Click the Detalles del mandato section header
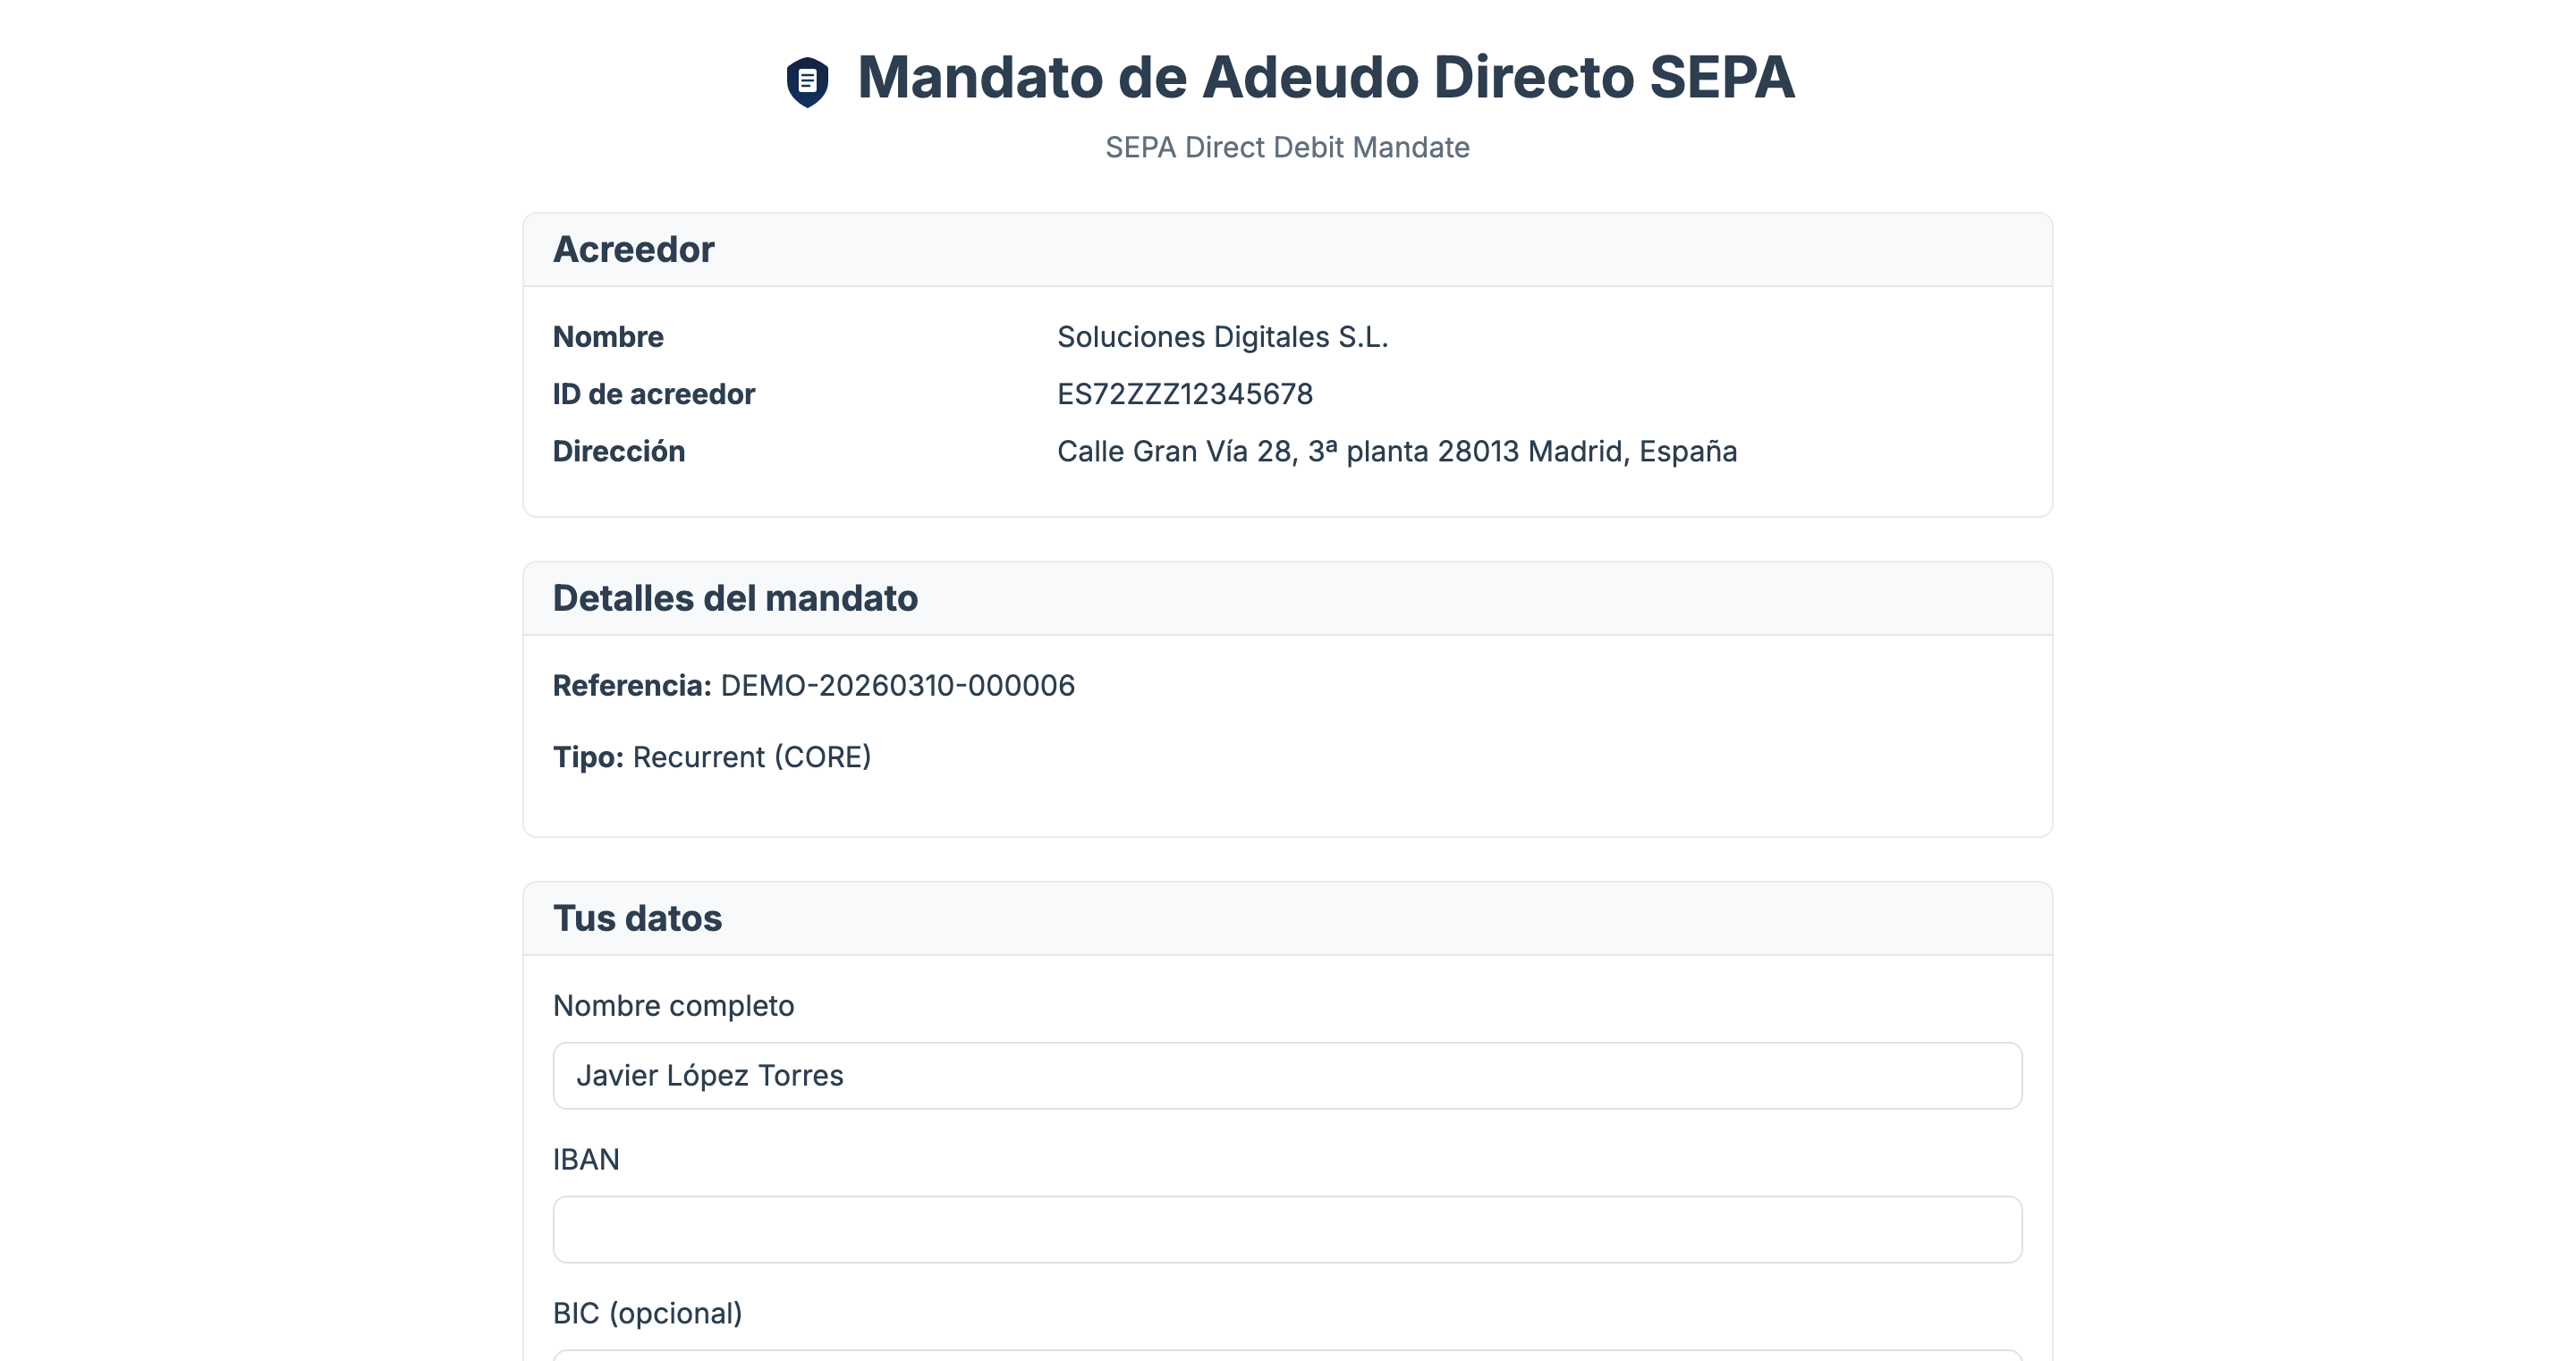This screenshot has height=1361, width=2576. 735,598
